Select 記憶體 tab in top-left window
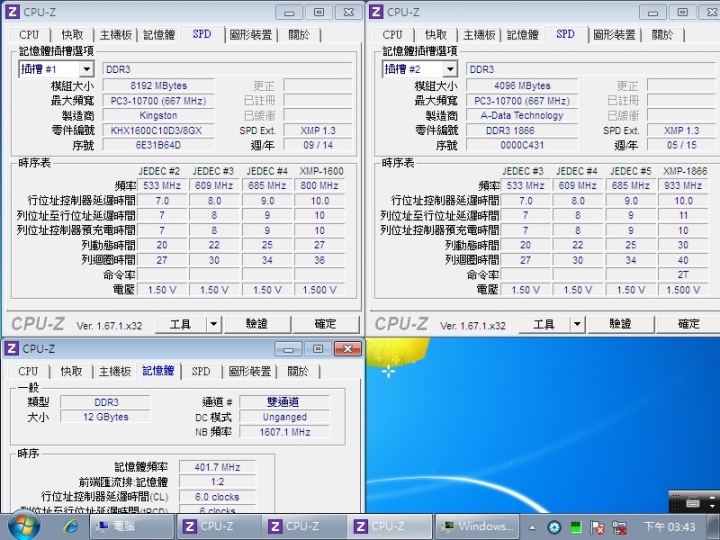720x540 pixels. tap(159, 35)
